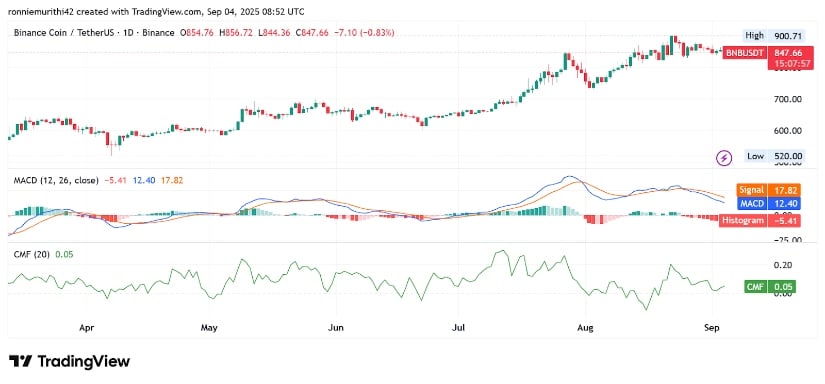Select the CMF (20) indicator title
This screenshot has height=384, width=825.
(x=32, y=255)
